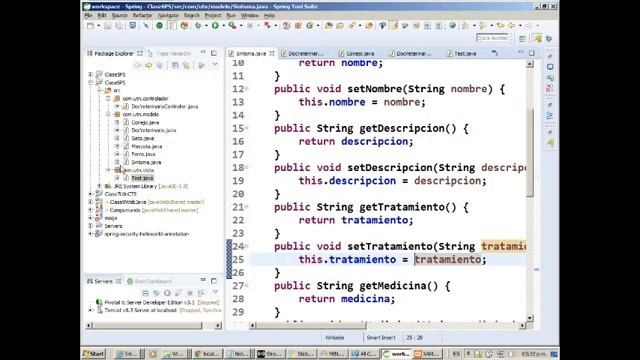Click the New file toolbar icon
The height and width of the screenshot is (360, 640).
pyautogui.click(x=91, y=26)
